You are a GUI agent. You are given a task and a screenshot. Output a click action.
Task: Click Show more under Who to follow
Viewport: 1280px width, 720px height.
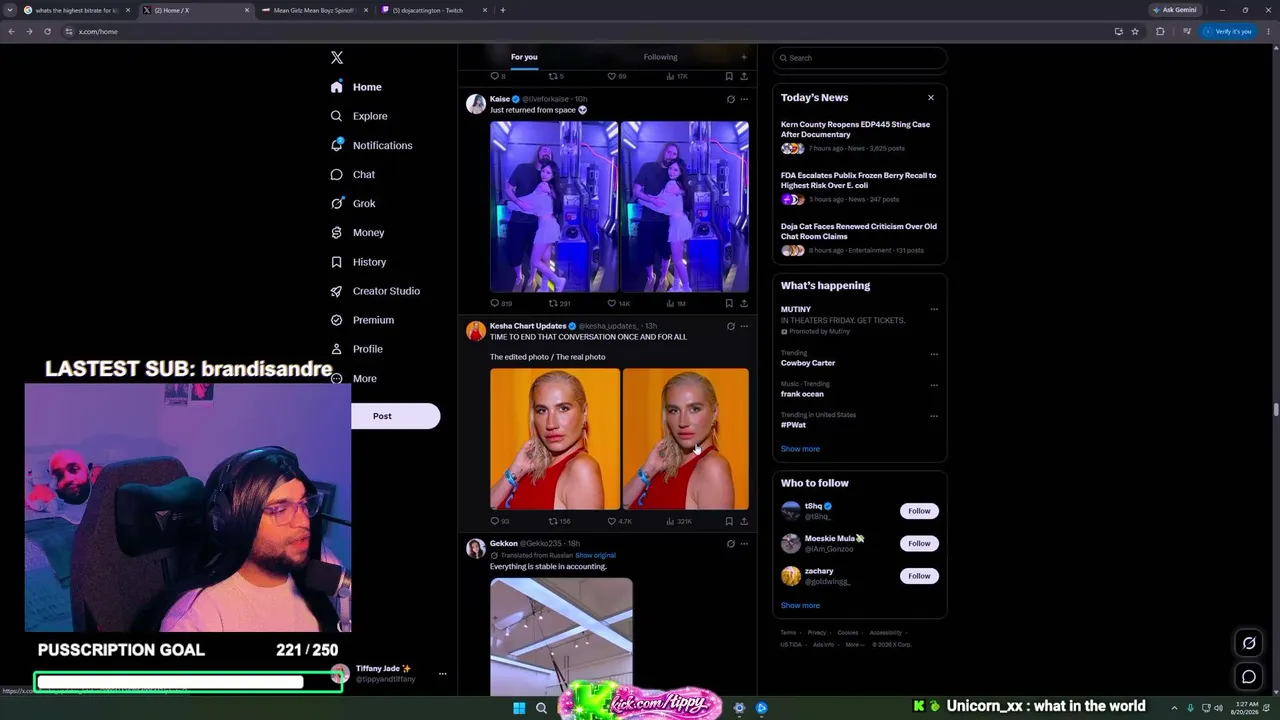(x=800, y=605)
